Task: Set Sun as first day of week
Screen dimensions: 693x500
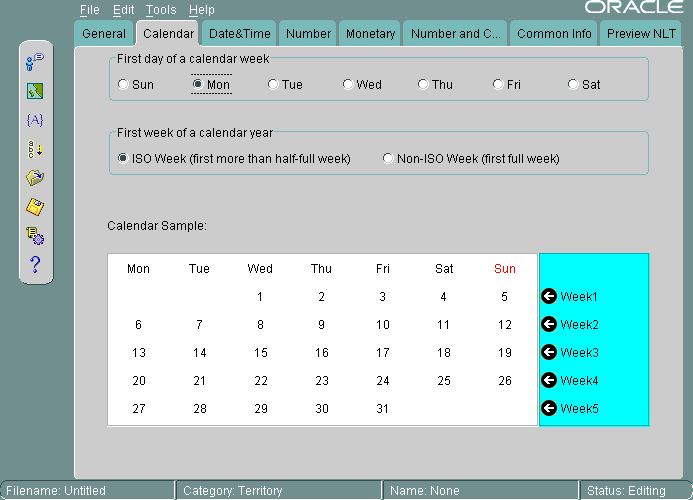Action: [x=123, y=85]
